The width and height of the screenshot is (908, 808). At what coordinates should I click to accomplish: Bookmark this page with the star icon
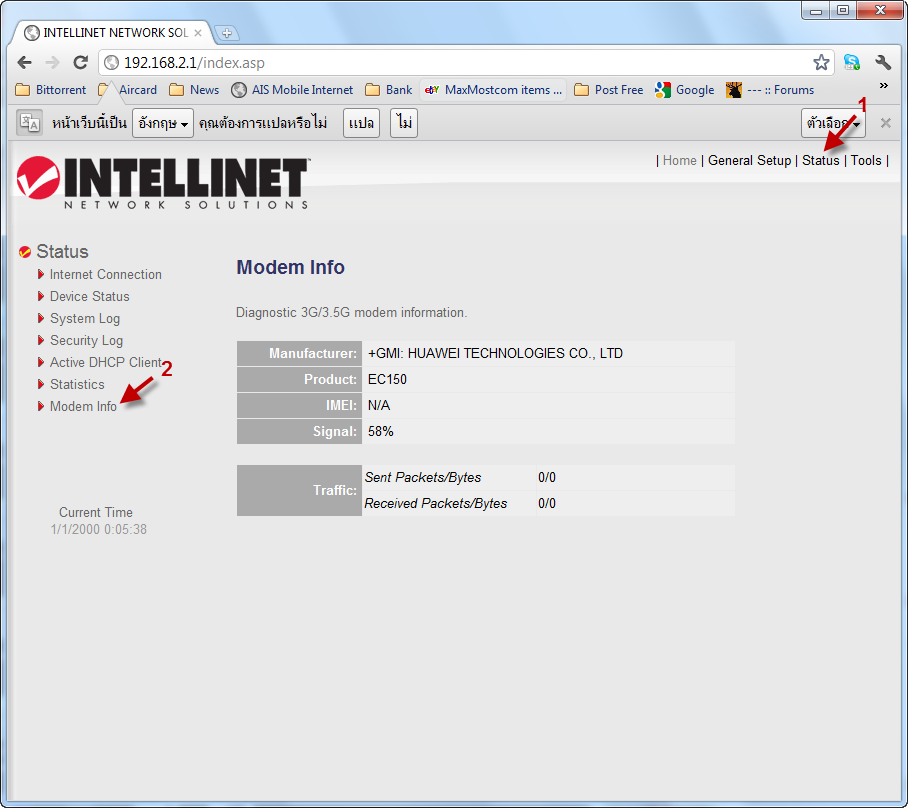pyautogui.click(x=821, y=63)
